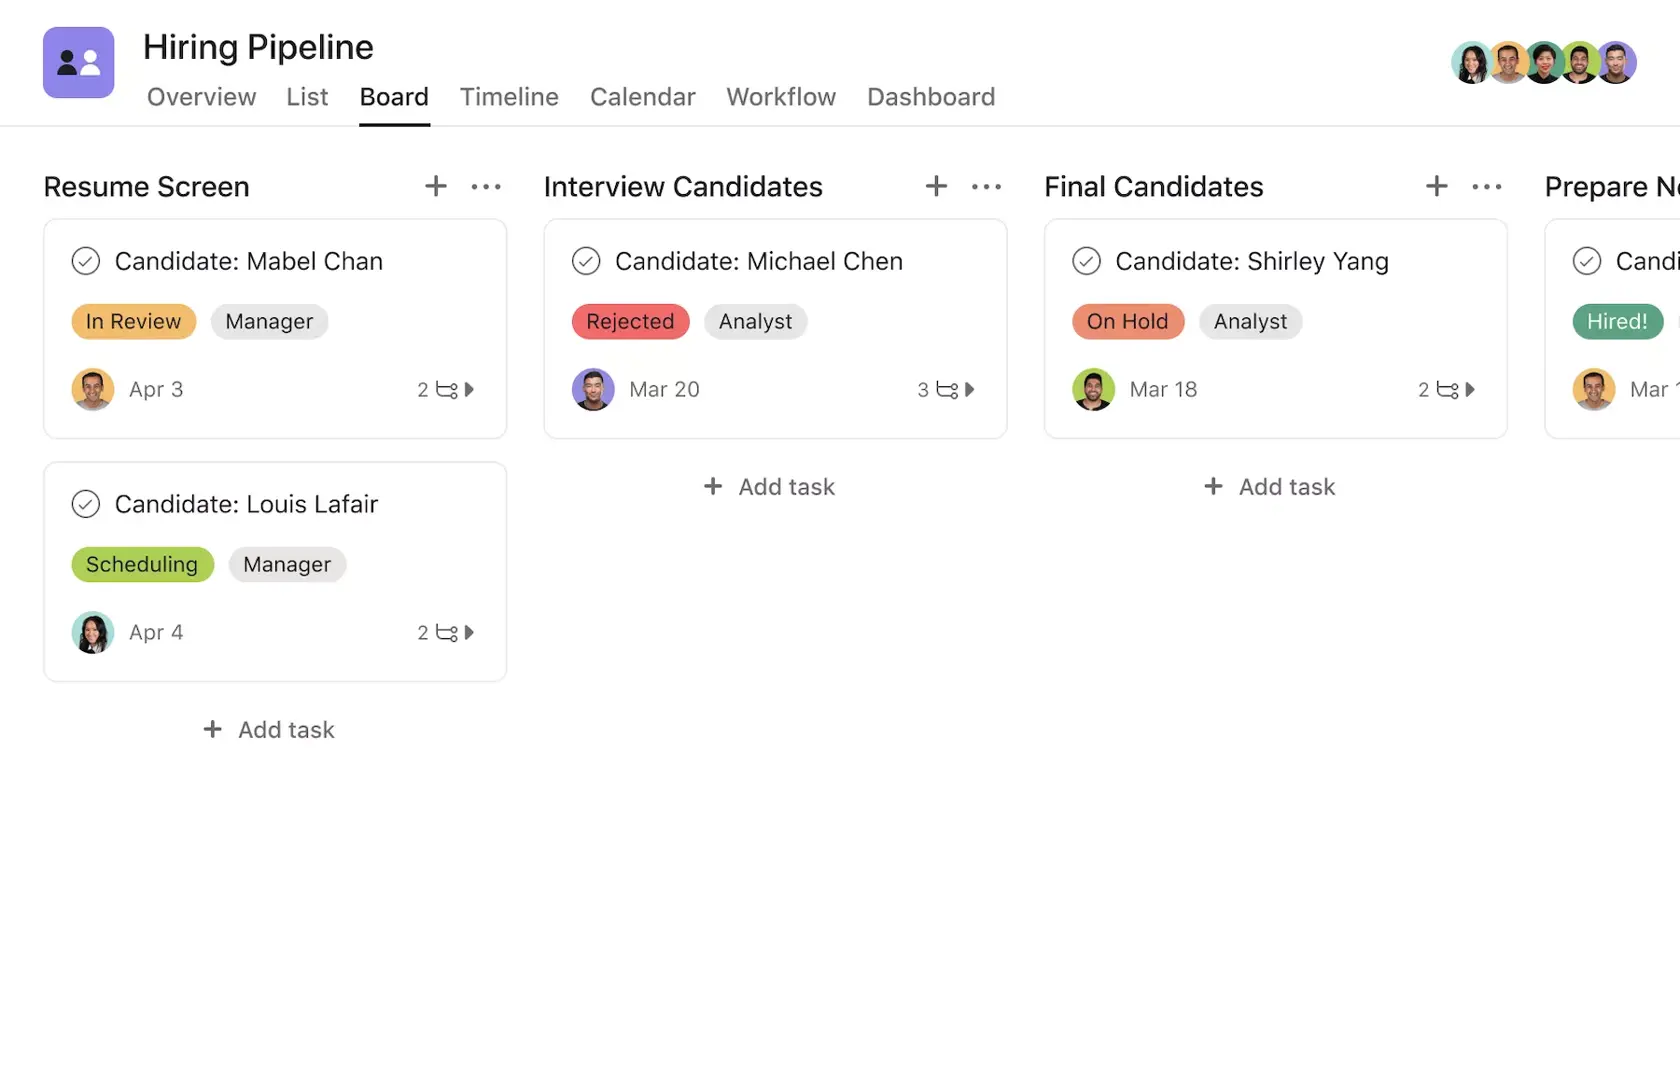Expand subtasks on Michael Chen's card
The height and width of the screenshot is (1072, 1680).
click(971, 390)
